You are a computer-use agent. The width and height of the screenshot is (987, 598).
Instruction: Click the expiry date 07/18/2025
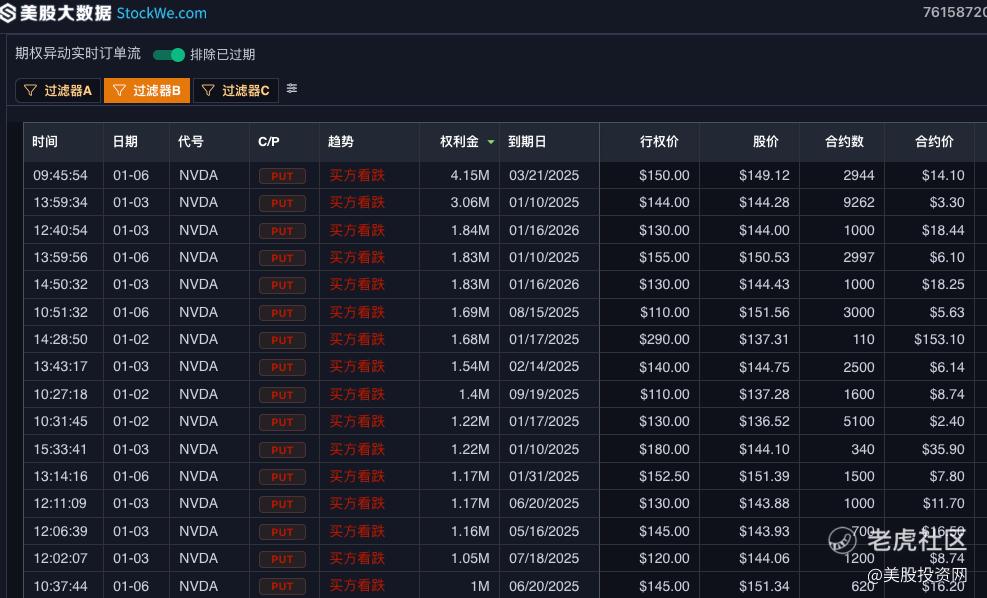tap(544, 558)
